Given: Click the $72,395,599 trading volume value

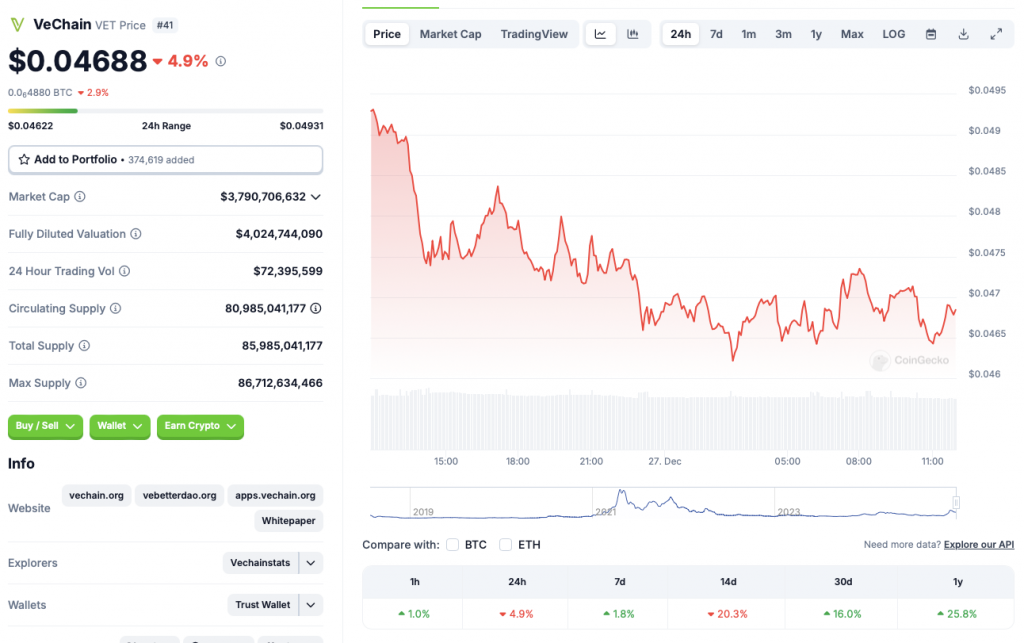Looking at the screenshot, I should 288,271.
